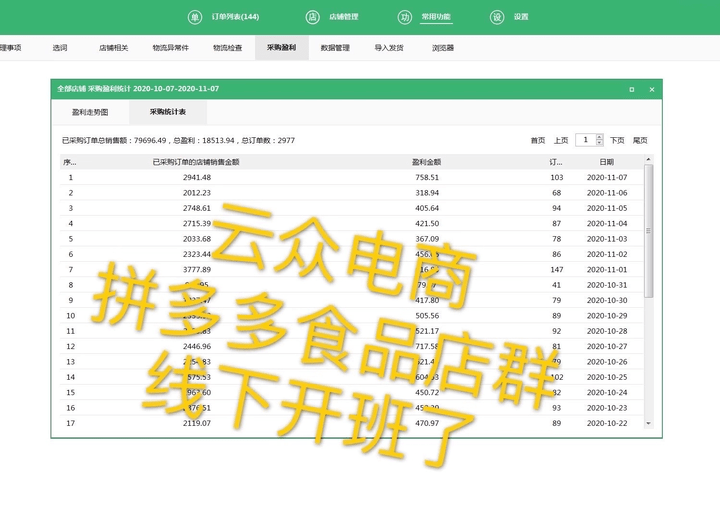
Task: Decrement page number with down arrow
Action: [x=599, y=143]
